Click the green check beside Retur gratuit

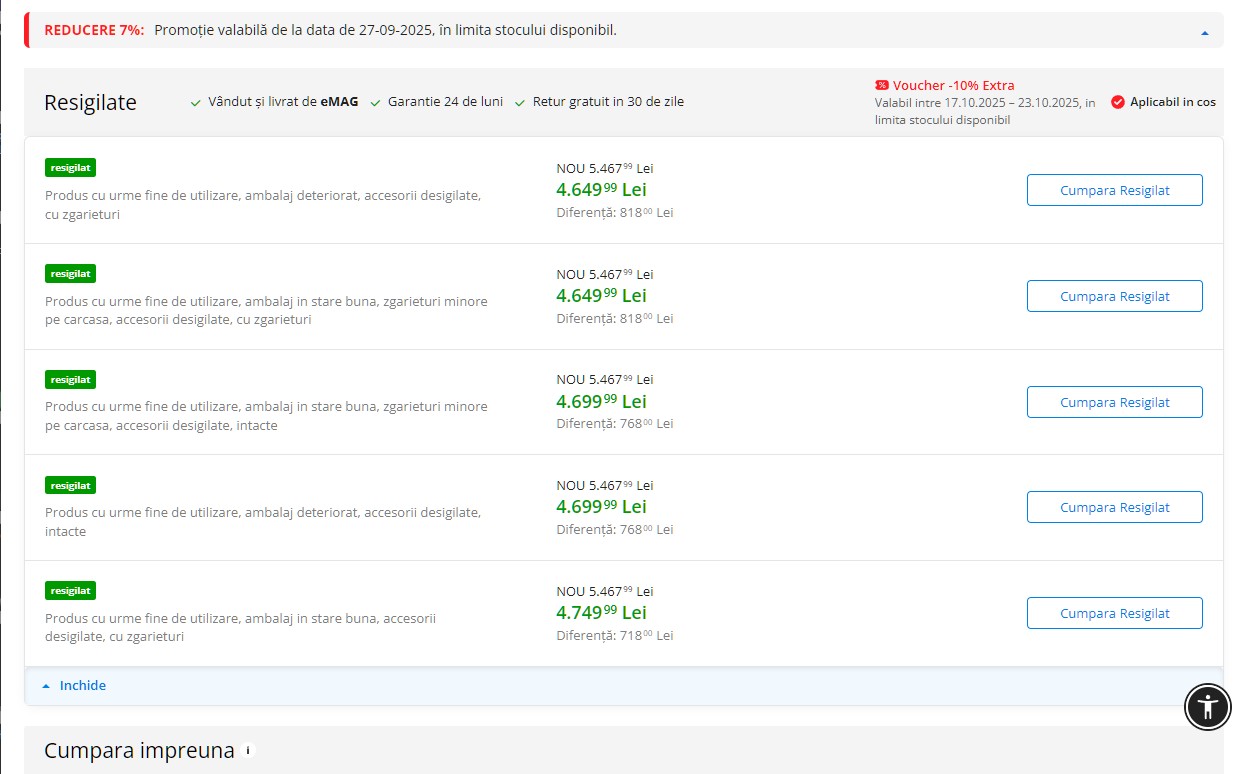(x=520, y=102)
